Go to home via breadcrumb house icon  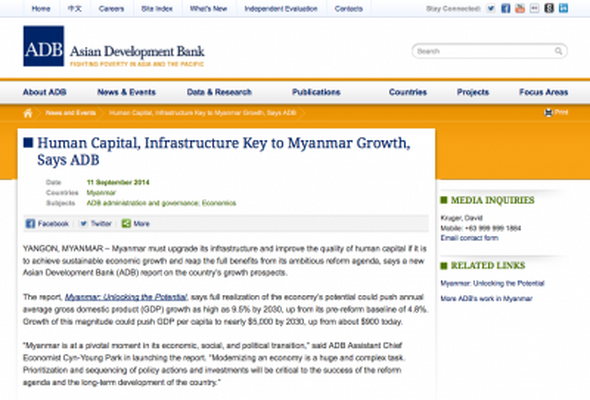coord(28,113)
